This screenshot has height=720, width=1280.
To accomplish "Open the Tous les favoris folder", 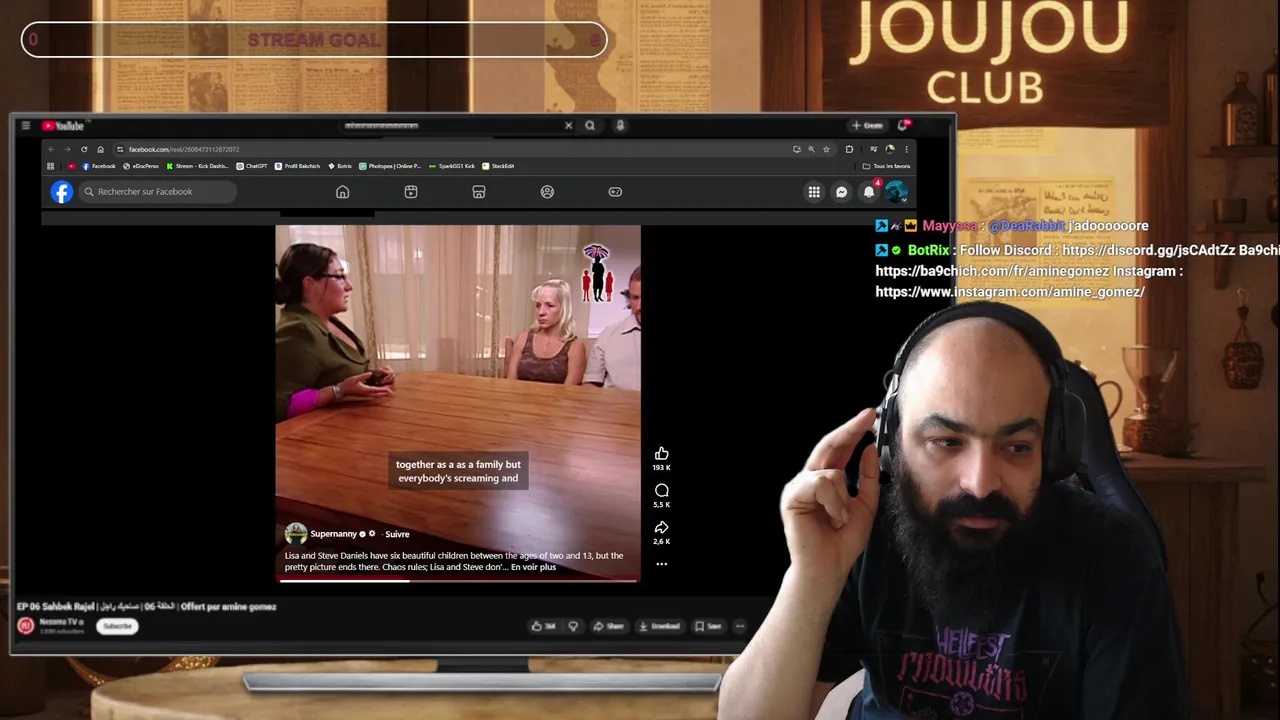I will [886, 166].
